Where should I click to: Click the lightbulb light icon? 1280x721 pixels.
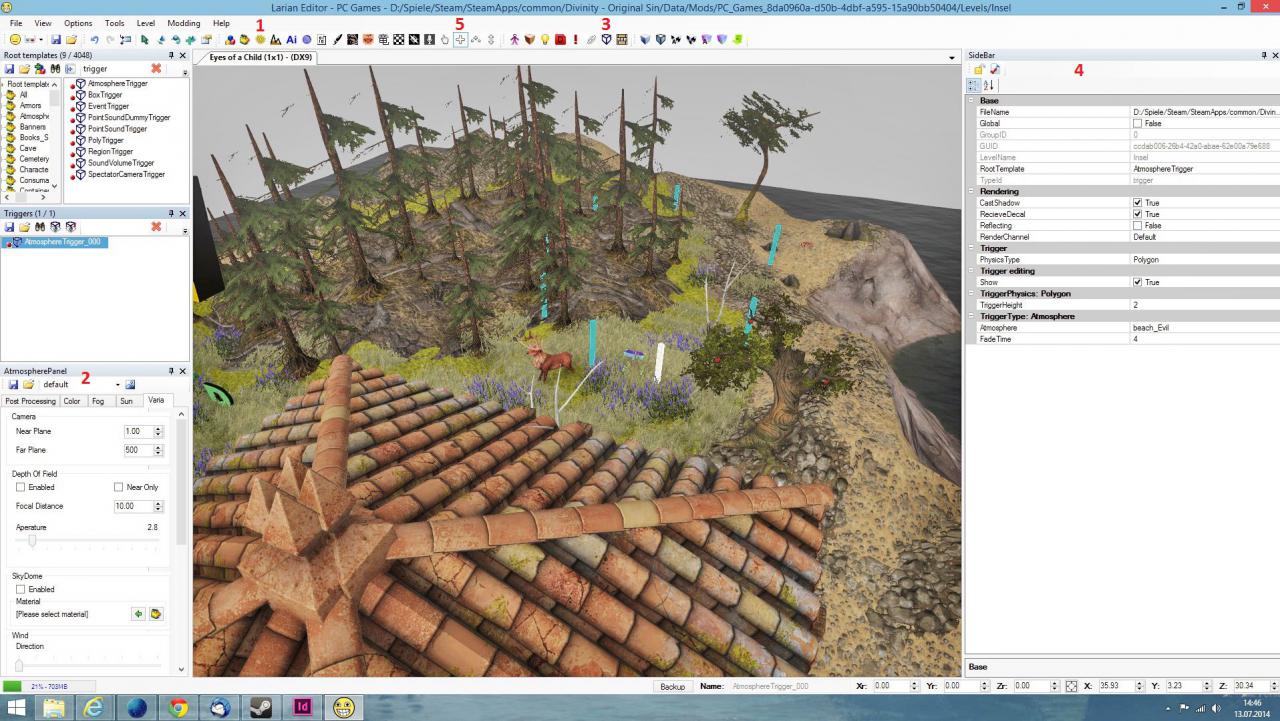pyautogui.click(x=545, y=40)
